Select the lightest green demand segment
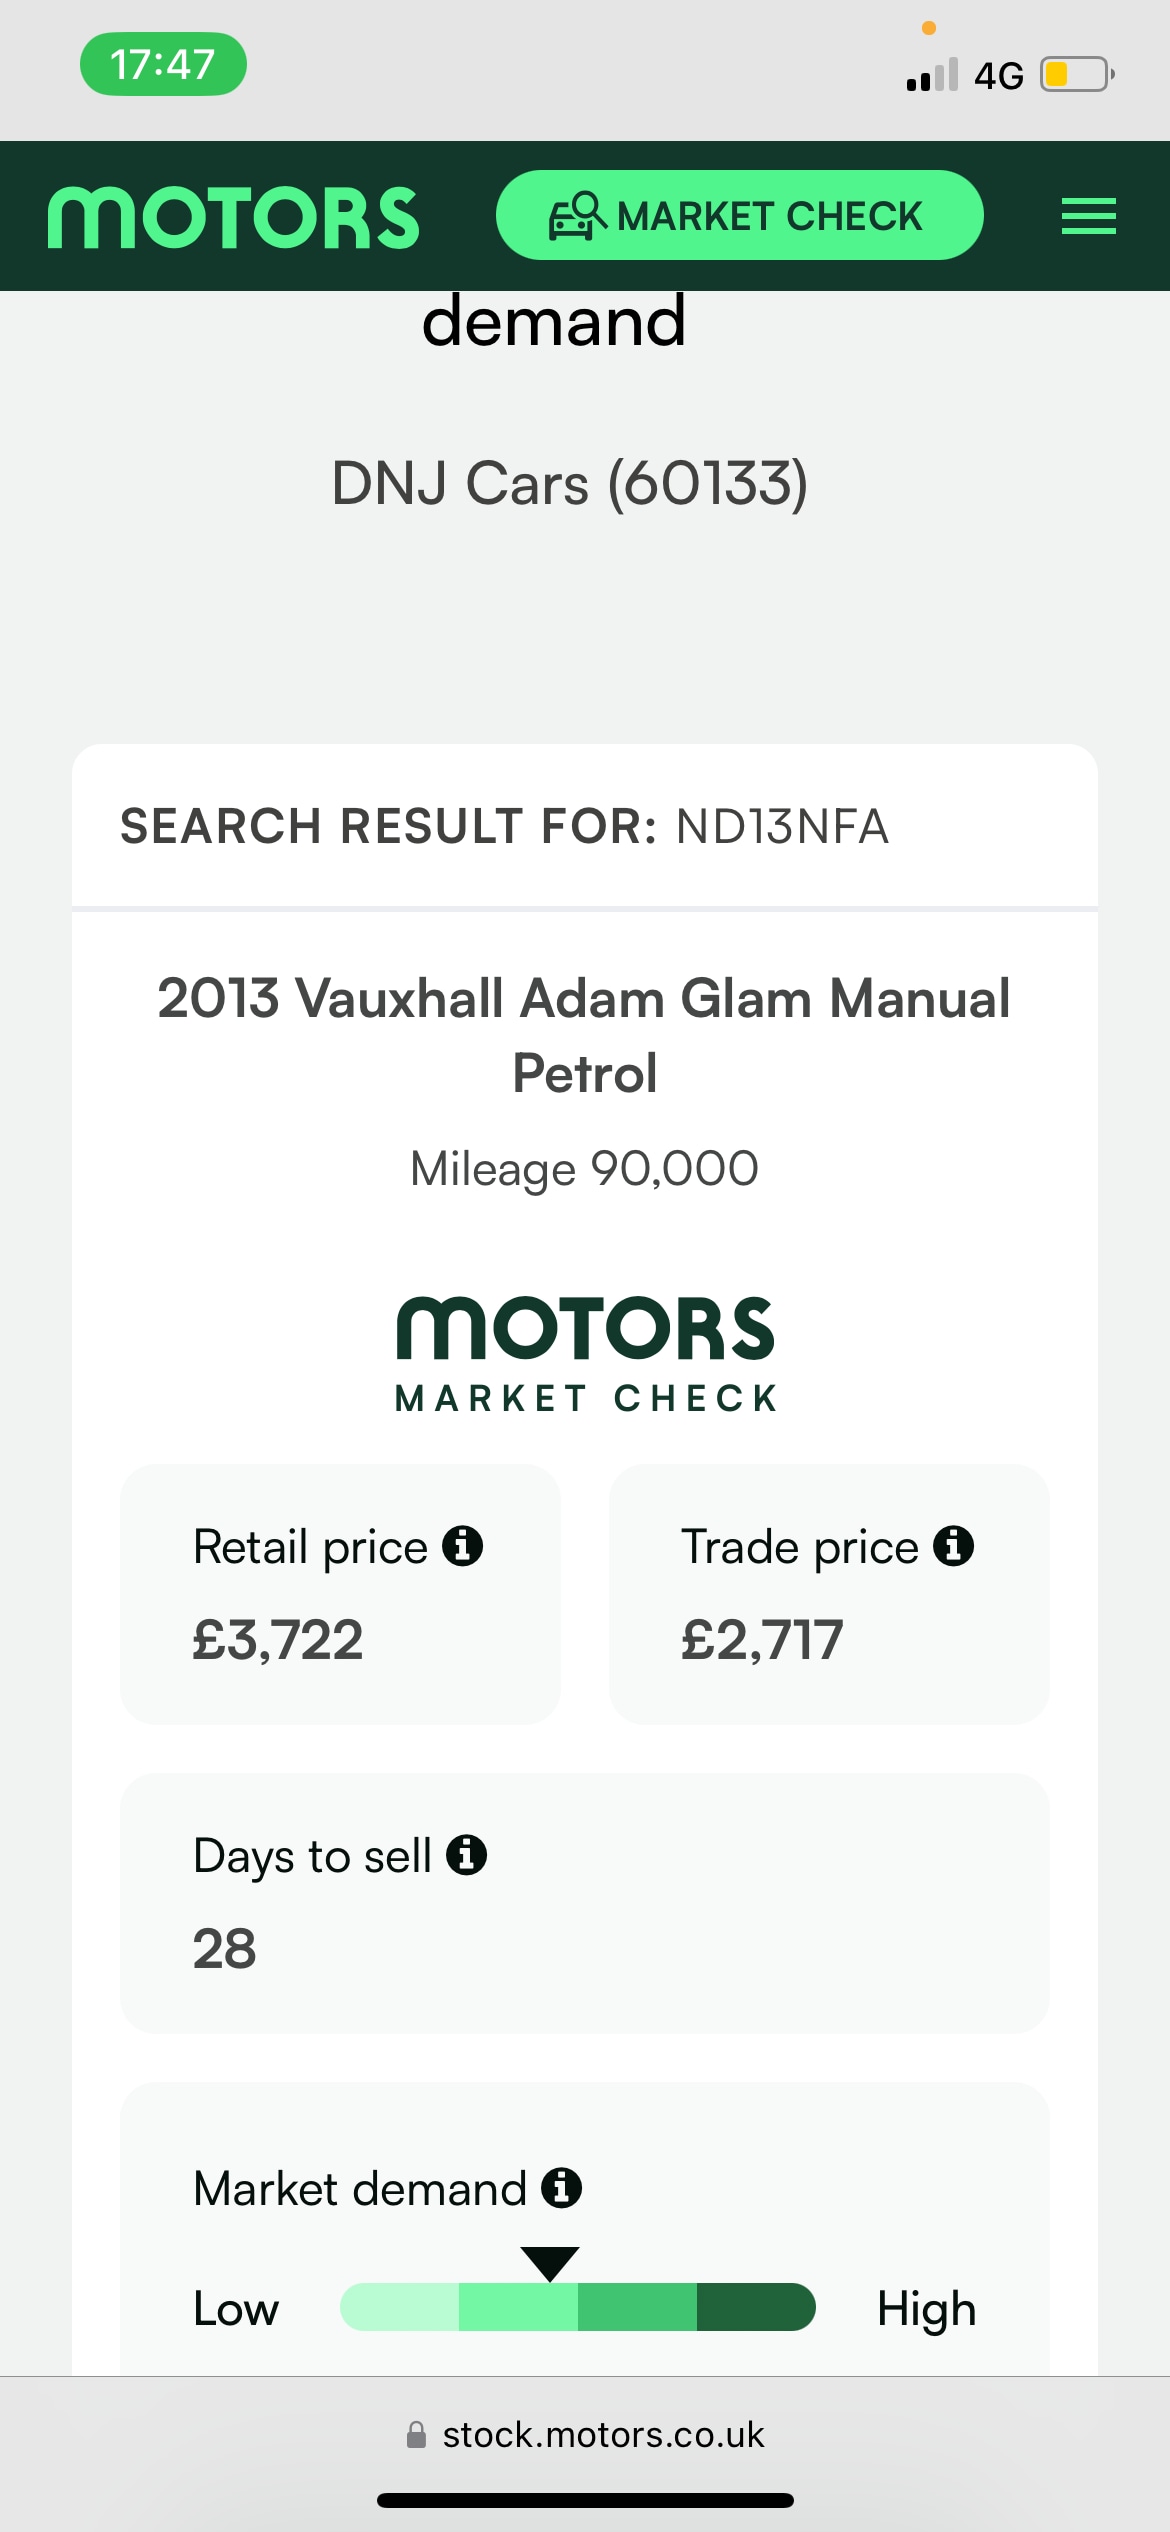This screenshot has width=1170, height=2532. pos(399,2306)
